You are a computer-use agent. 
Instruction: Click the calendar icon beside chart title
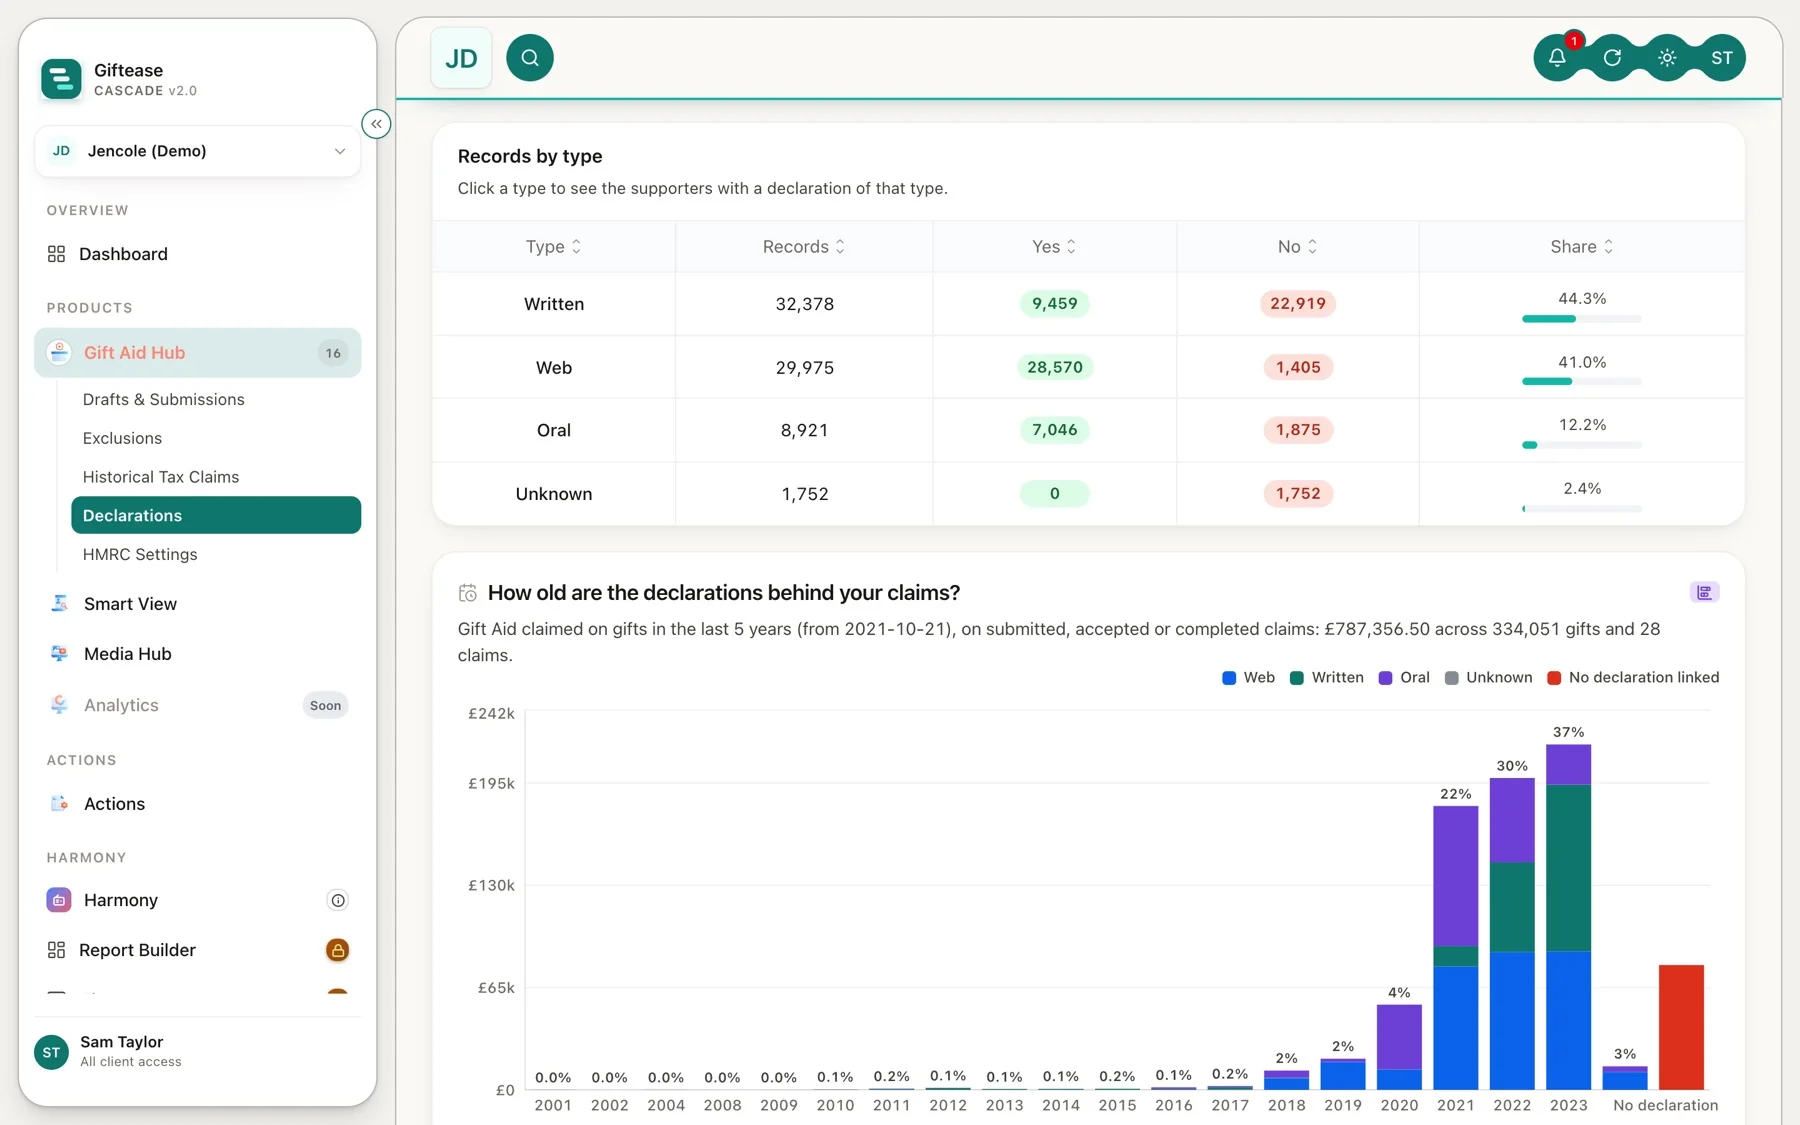point(467,593)
